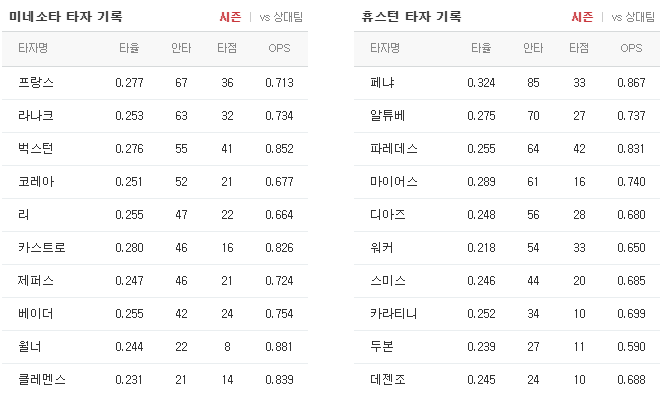
Task: Click player 카라티니 name
Action: tap(392, 313)
